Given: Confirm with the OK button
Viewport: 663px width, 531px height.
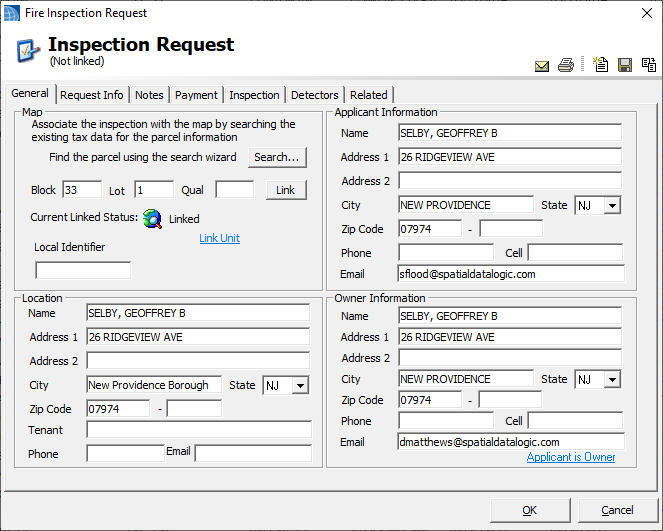Looking at the screenshot, I should [x=530, y=510].
